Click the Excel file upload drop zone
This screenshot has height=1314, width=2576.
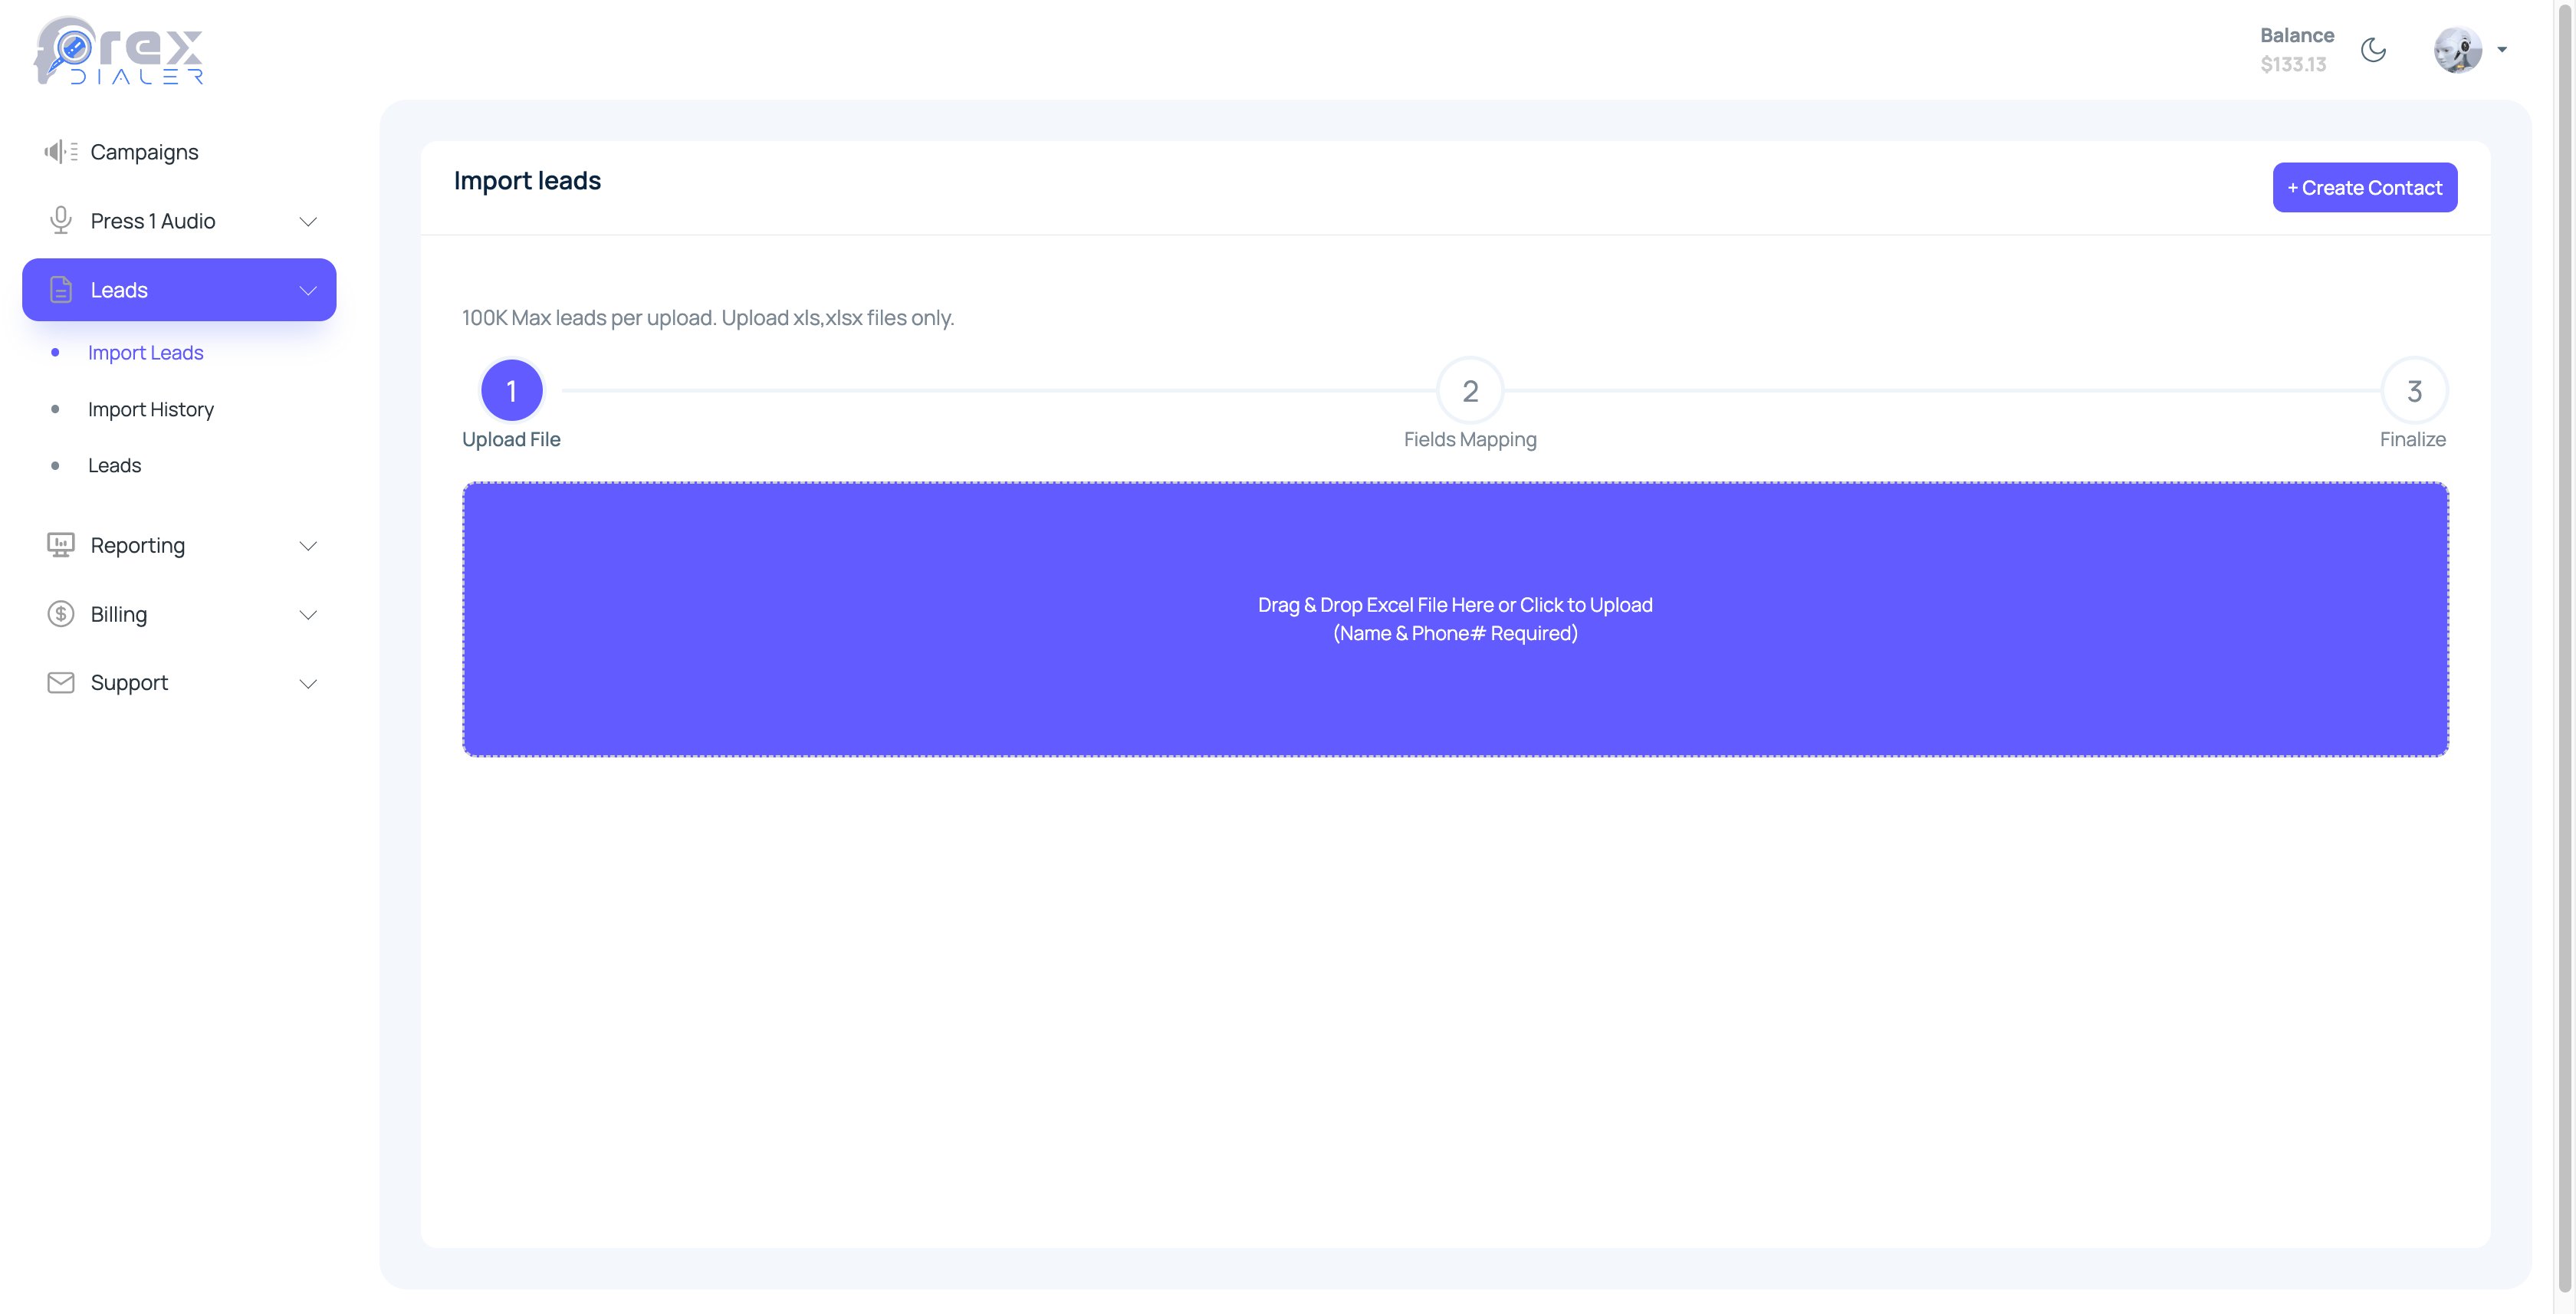1455,619
